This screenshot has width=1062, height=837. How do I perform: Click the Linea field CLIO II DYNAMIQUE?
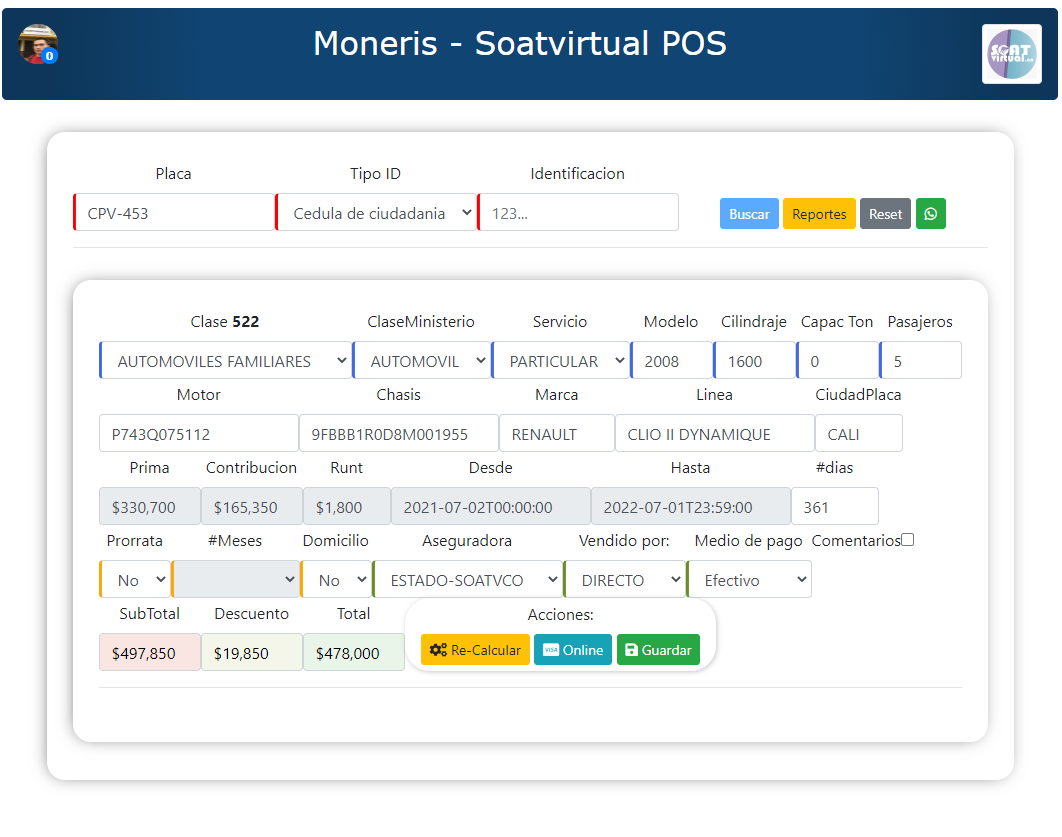[715, 433]
